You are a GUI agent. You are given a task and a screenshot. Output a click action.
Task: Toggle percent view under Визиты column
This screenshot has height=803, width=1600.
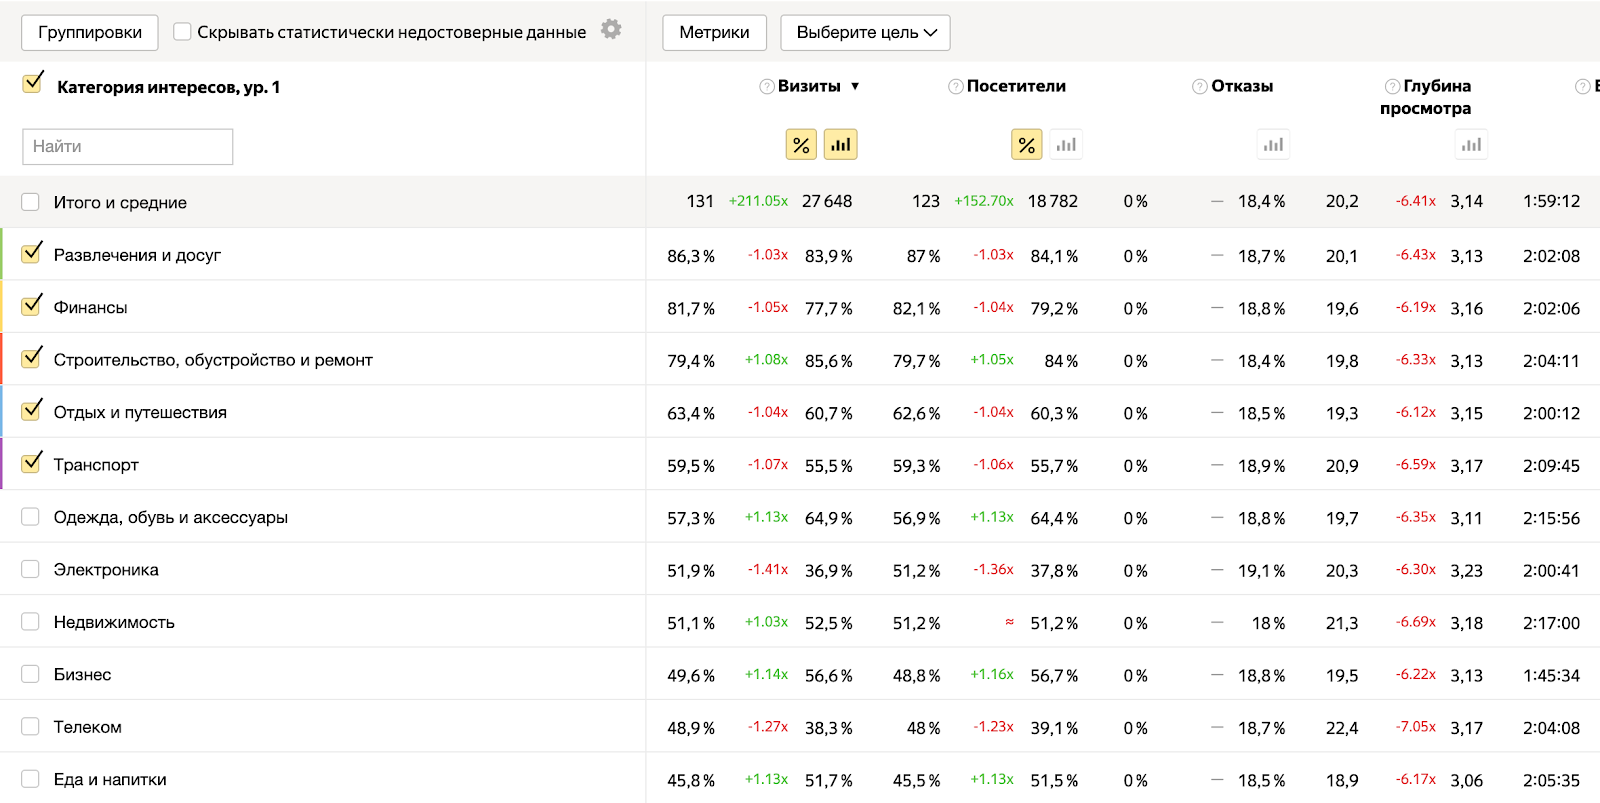(801, 145)
